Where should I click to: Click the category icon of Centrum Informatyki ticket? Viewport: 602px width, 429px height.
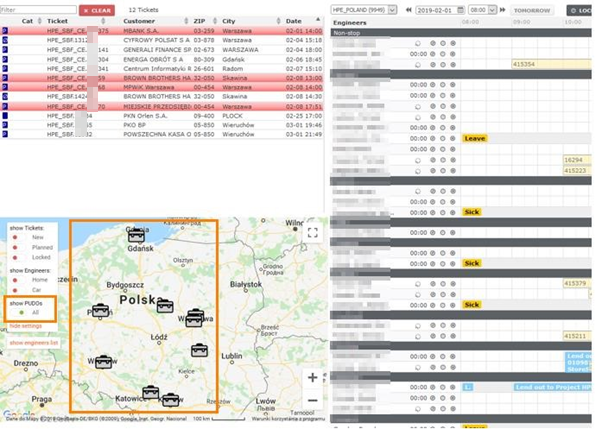(x=5, y=69)
